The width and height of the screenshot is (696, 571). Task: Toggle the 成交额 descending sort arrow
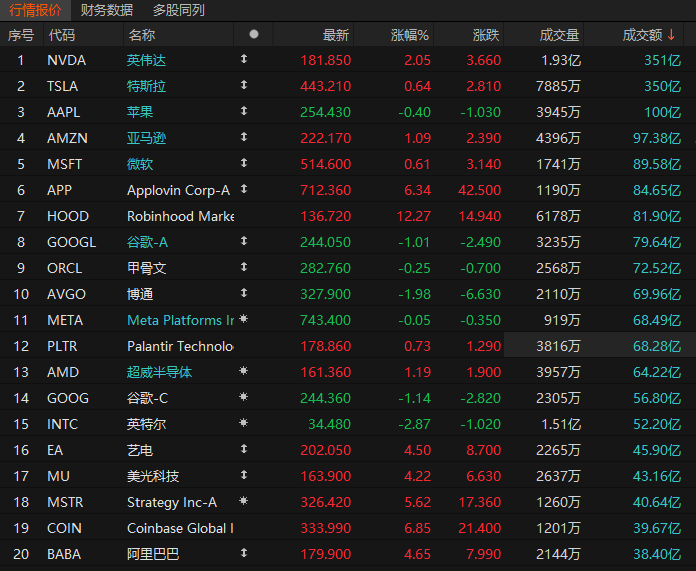671,35
